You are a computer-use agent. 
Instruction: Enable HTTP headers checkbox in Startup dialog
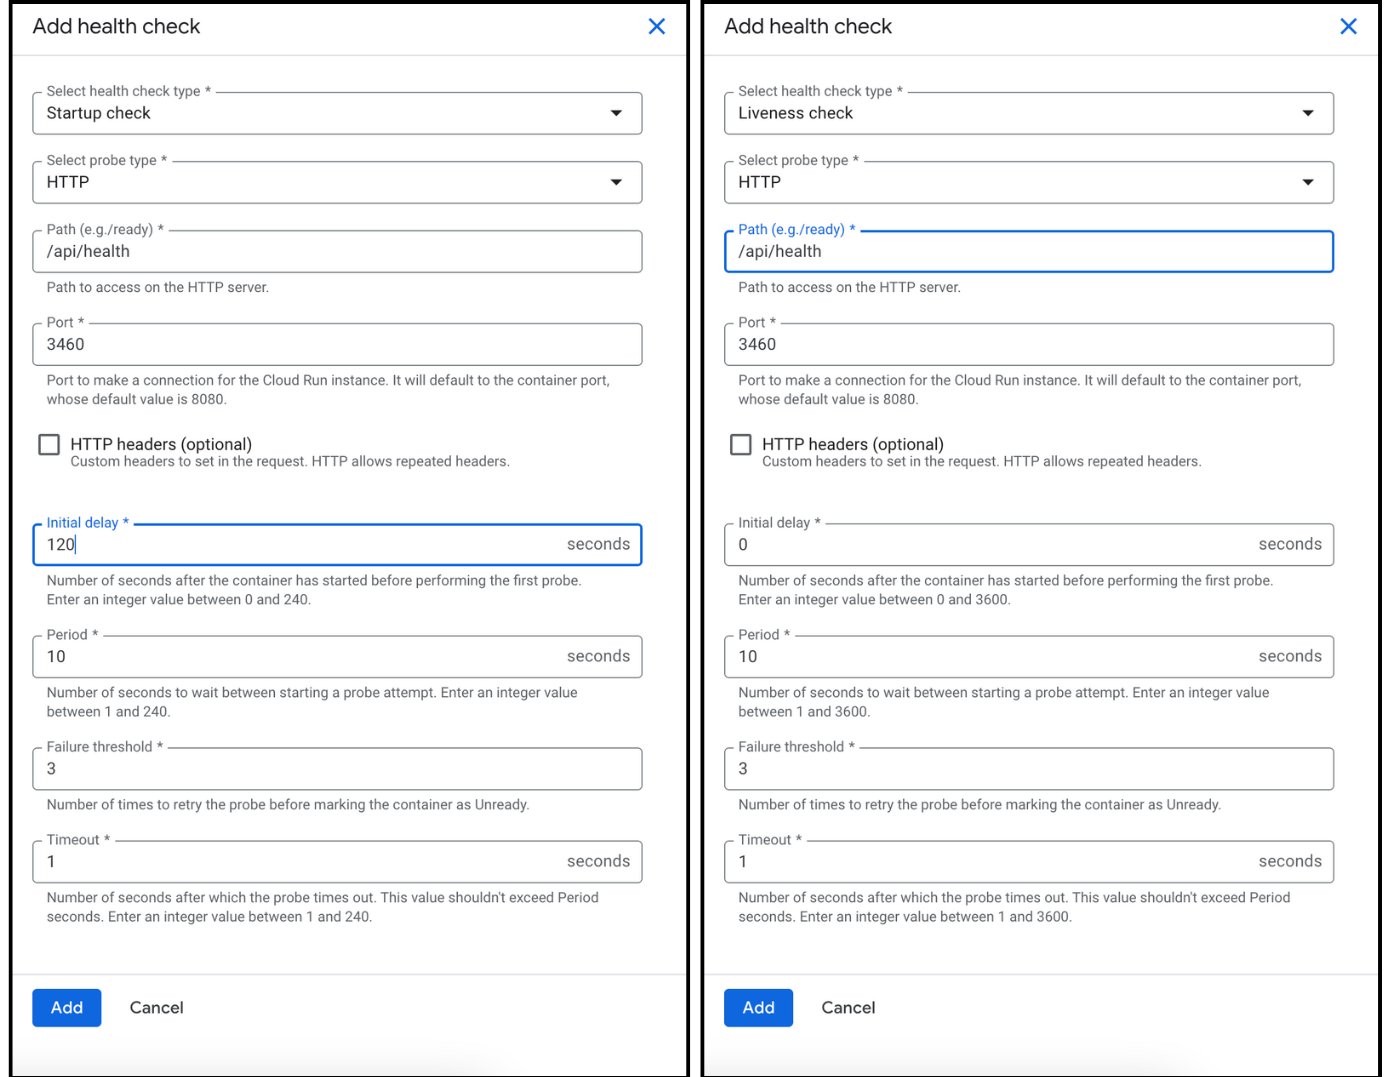coord(49,444)
